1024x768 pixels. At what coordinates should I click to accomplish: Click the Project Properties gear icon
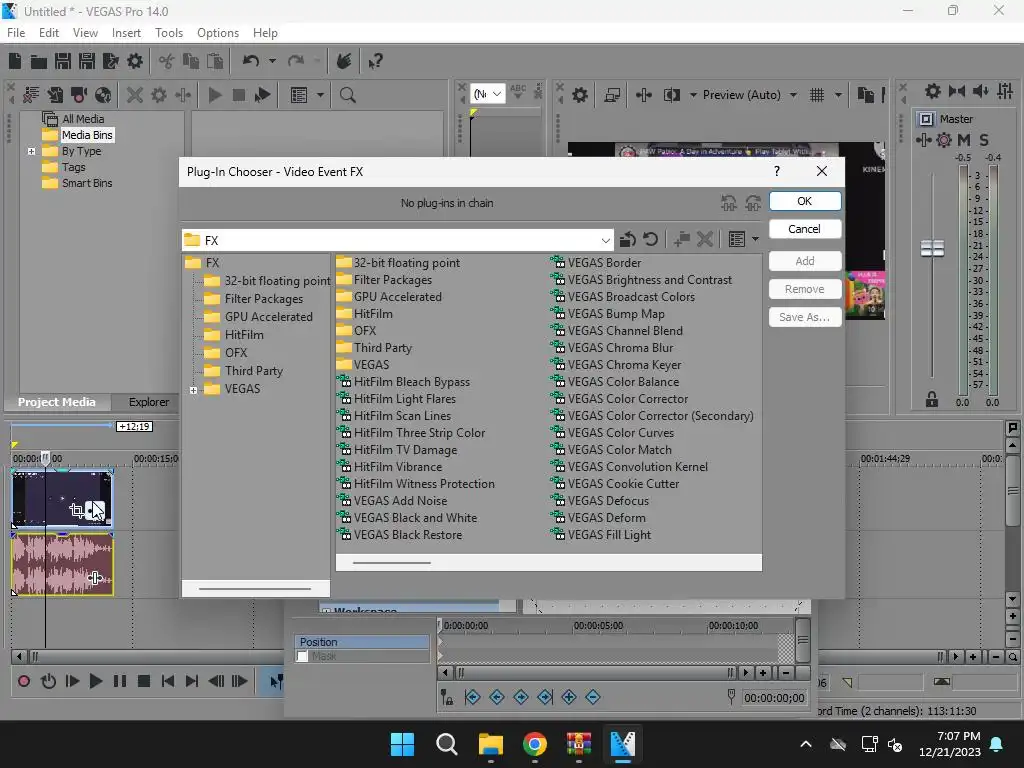[x=135, y=61]
